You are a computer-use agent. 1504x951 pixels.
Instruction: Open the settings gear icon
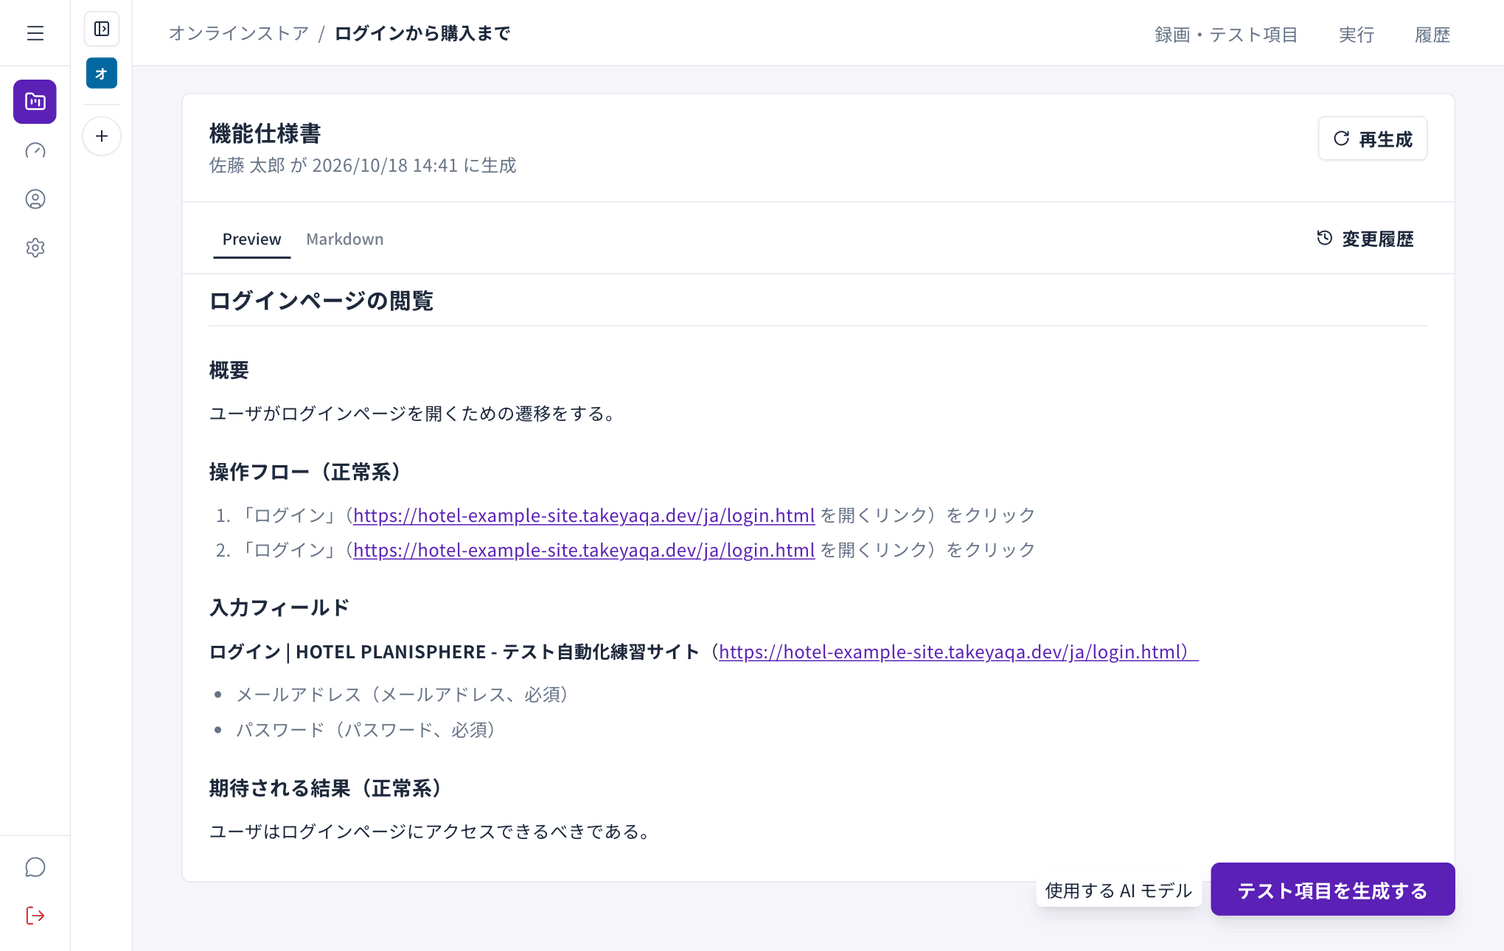(35, 248)
